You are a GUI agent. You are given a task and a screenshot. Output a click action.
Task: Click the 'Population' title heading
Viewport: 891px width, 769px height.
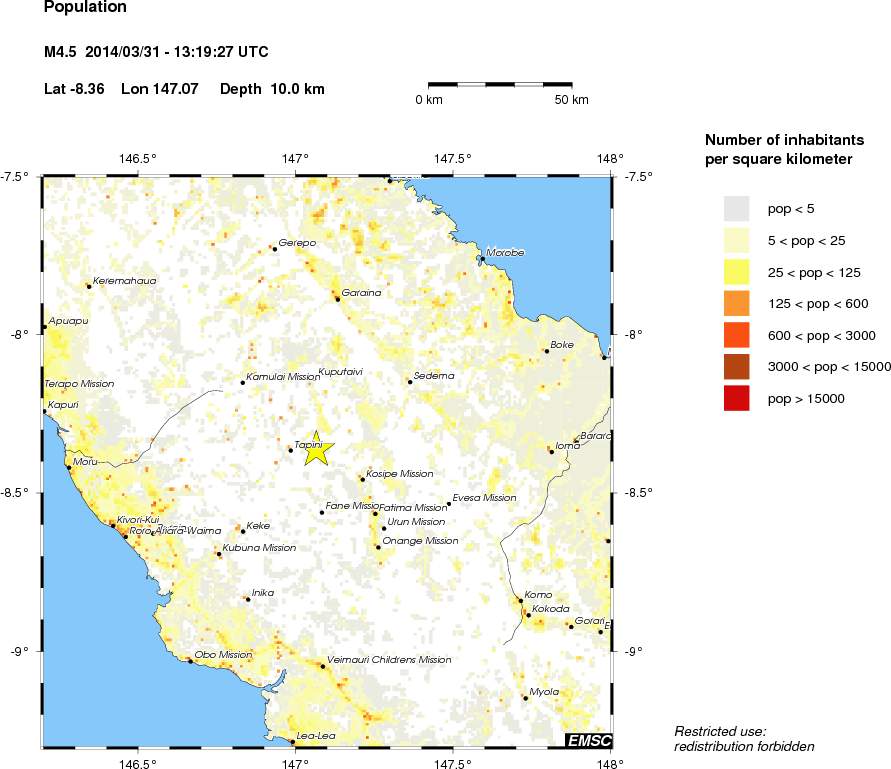[85, 8]
